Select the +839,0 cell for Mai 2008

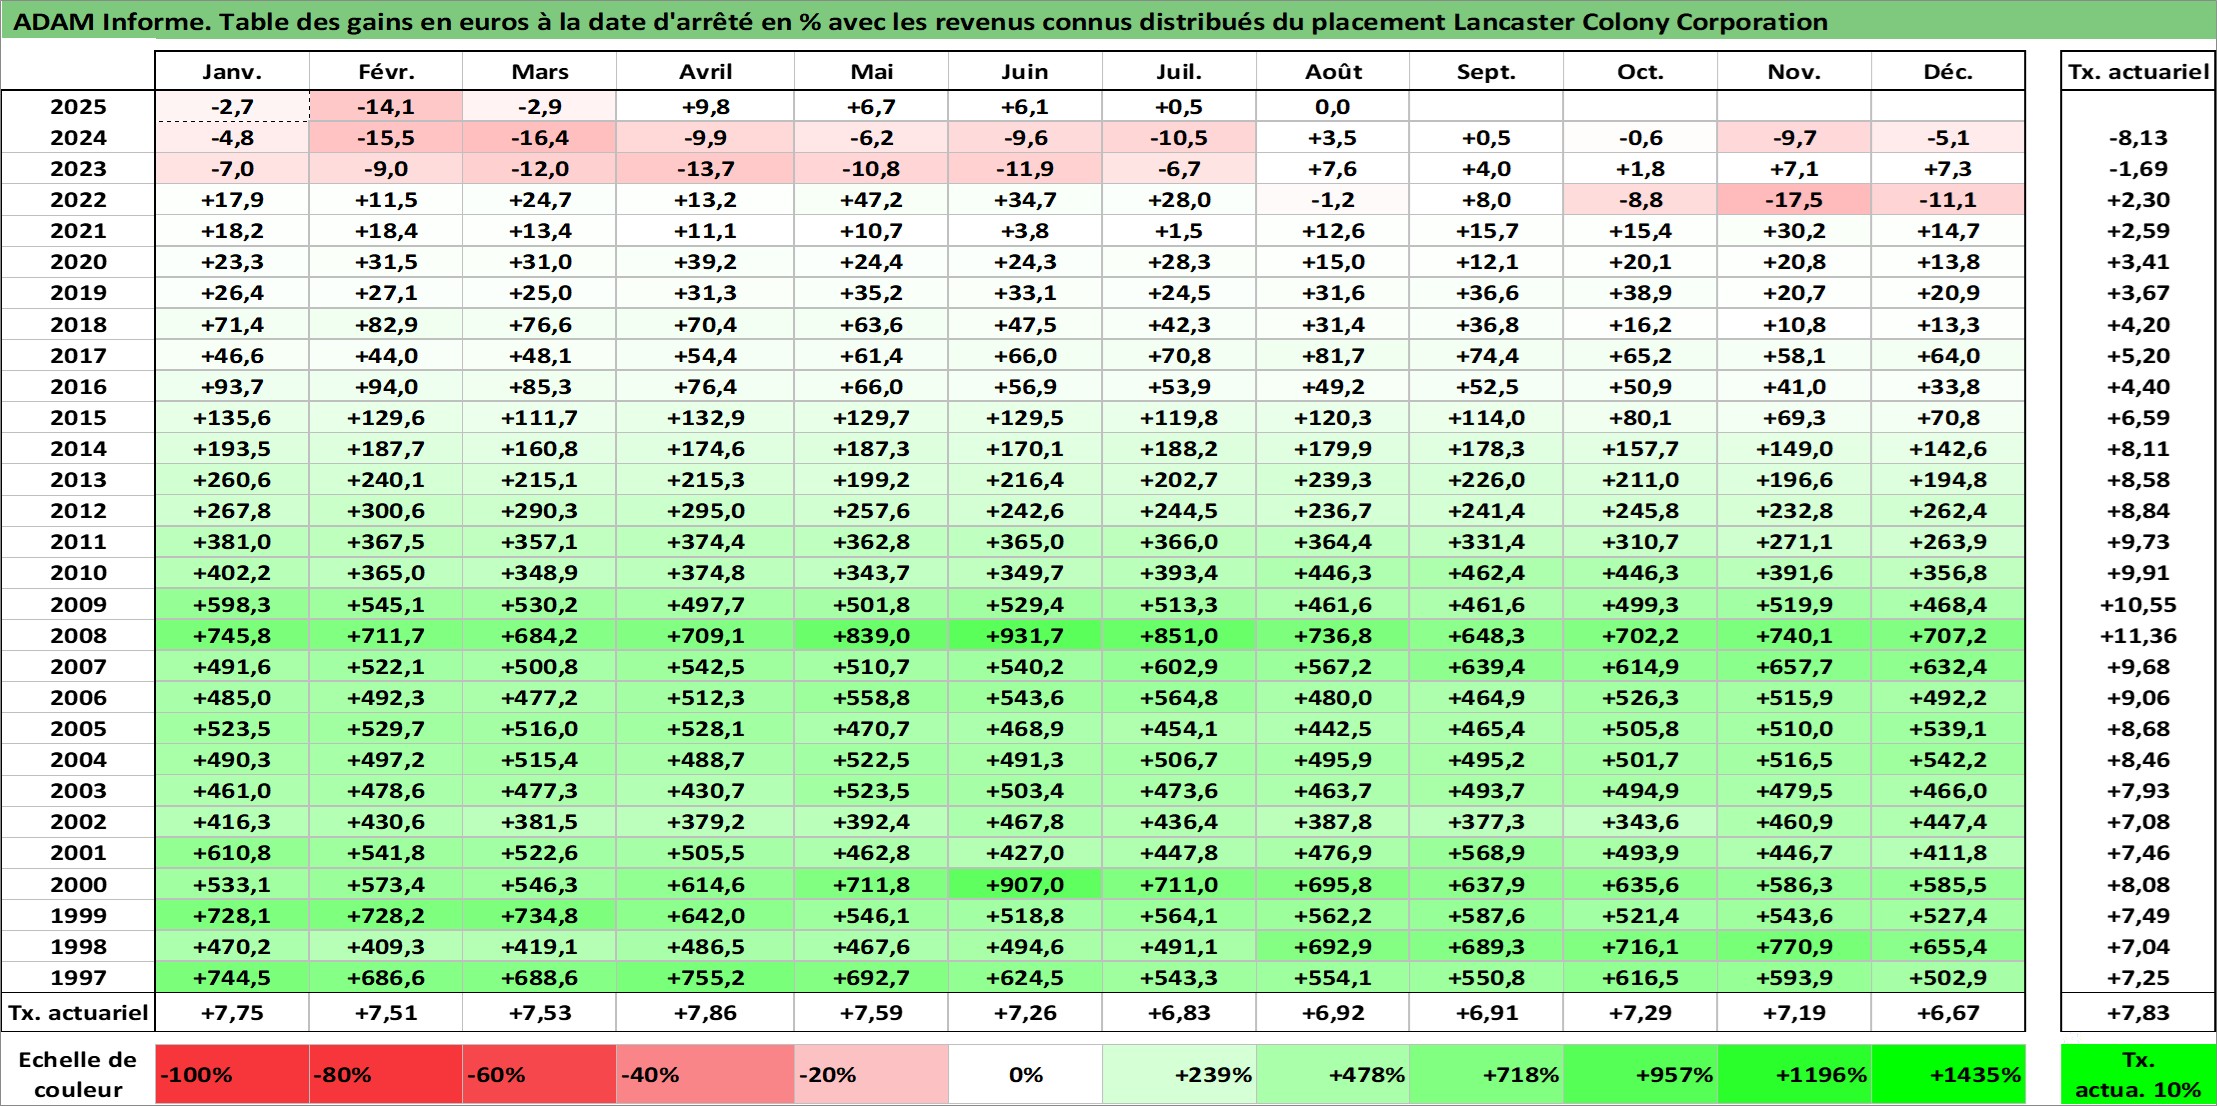[871, 636]
